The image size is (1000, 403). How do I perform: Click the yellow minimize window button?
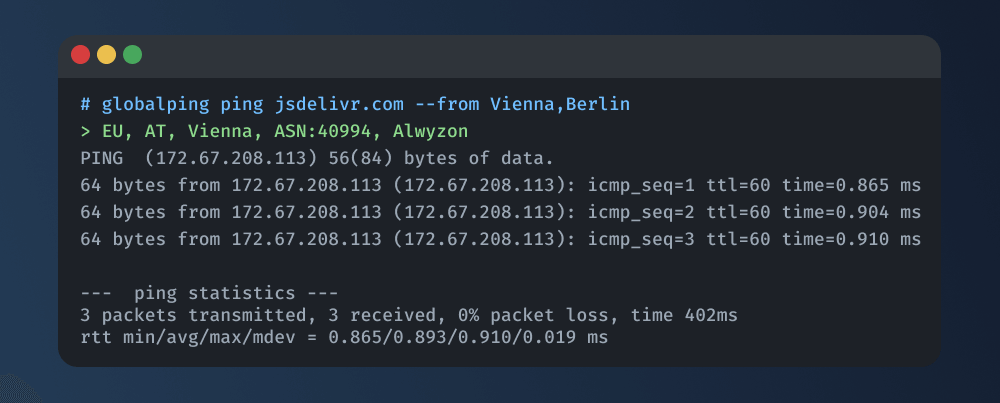tap(106, 55)
